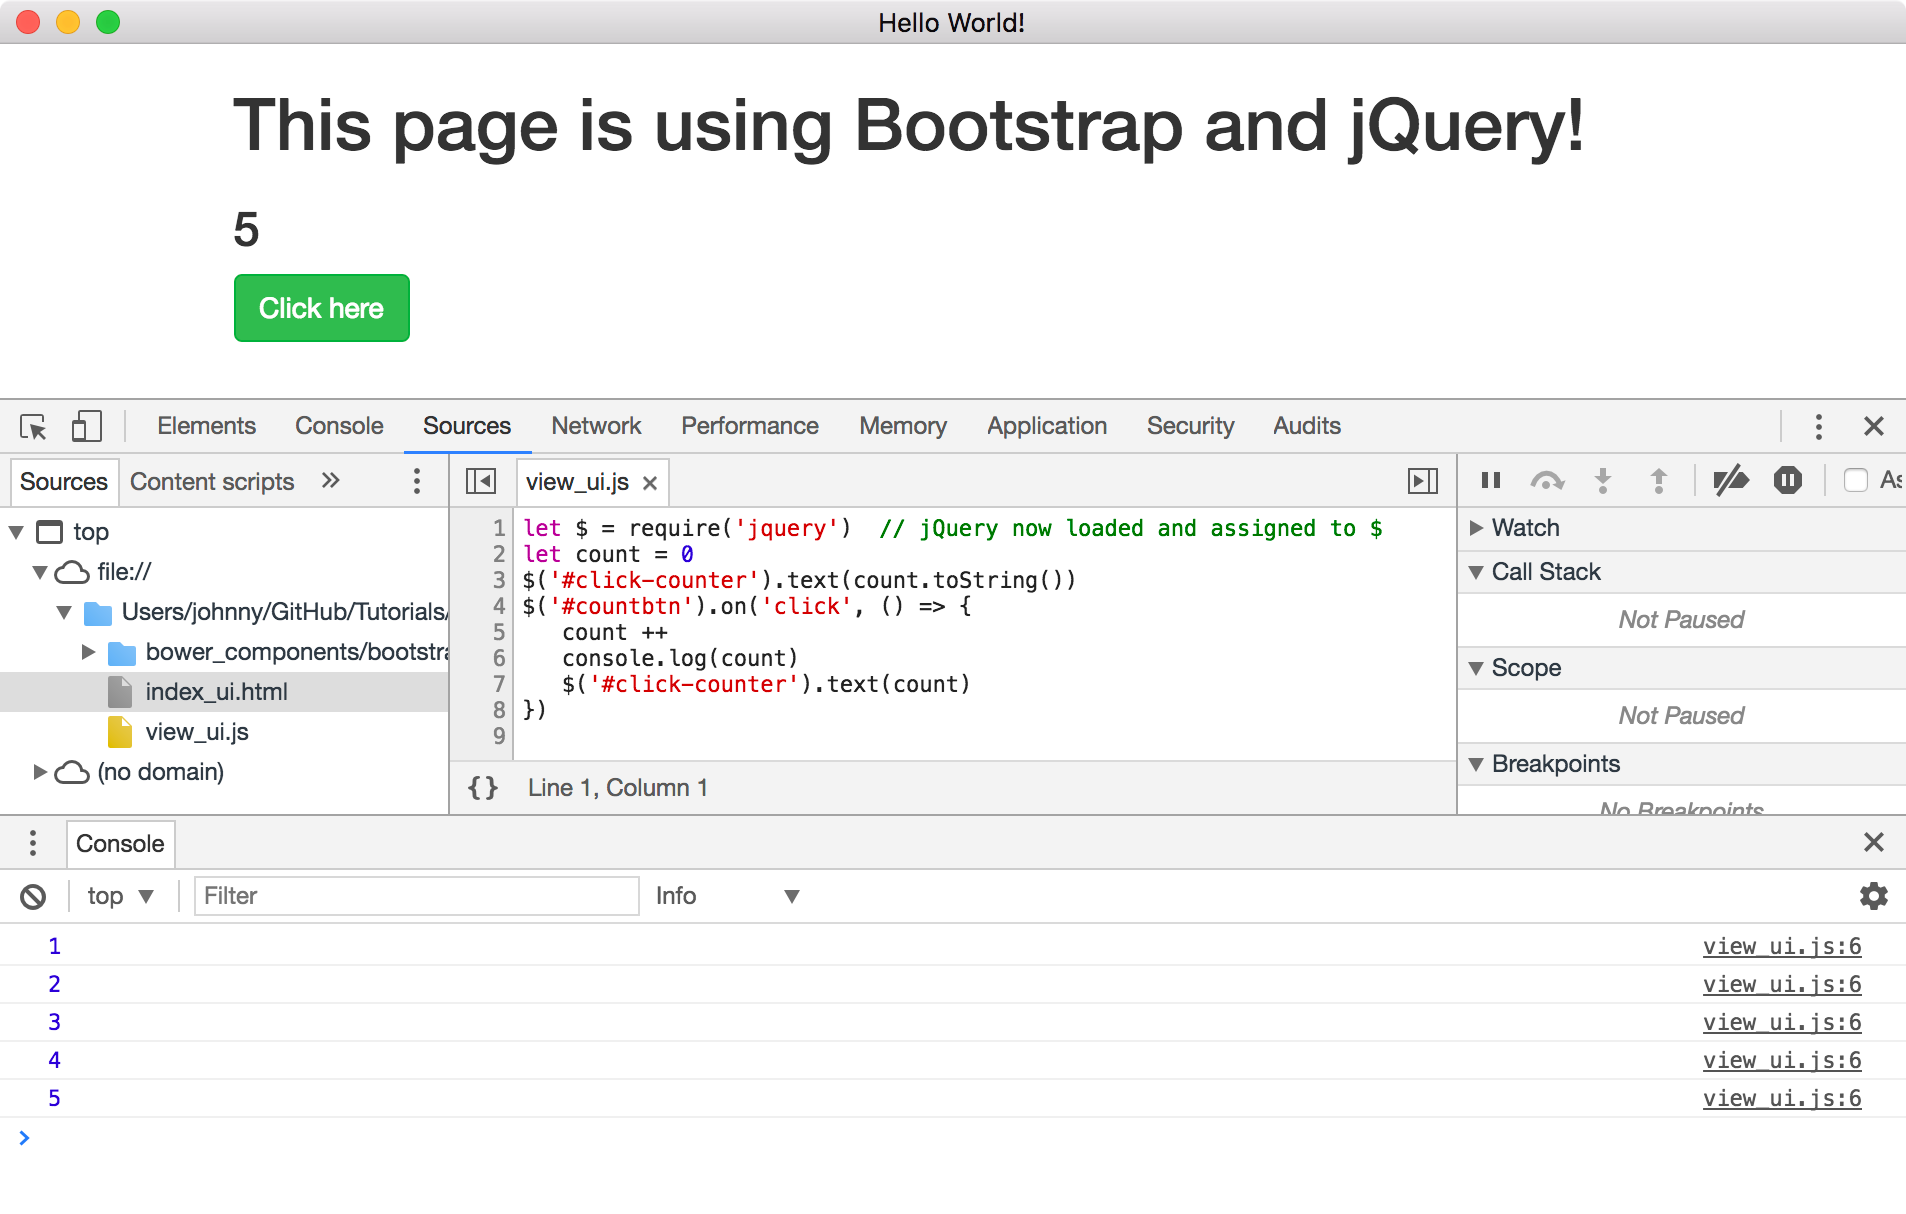Pretty print the source with braces icon
Viewport: 1906px width, 1214px height.
483,788
